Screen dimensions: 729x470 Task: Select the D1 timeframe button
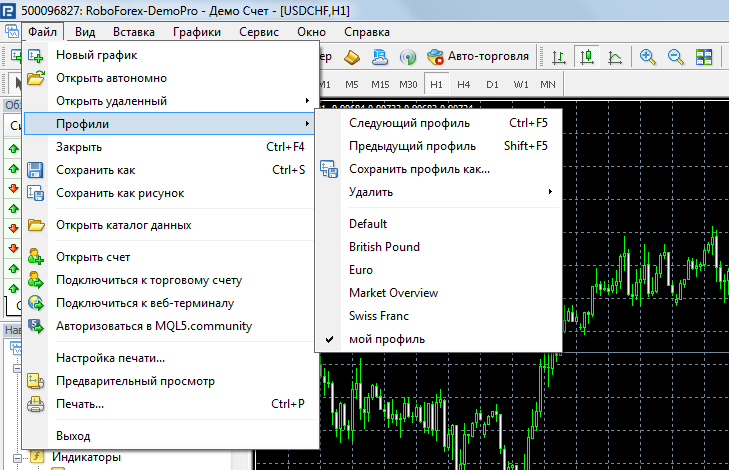(492, 83)
